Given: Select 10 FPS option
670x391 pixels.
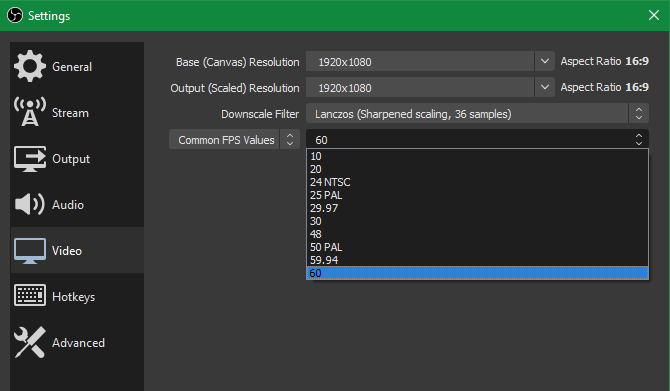Looking at the screenshot, I should click(477, 156).
